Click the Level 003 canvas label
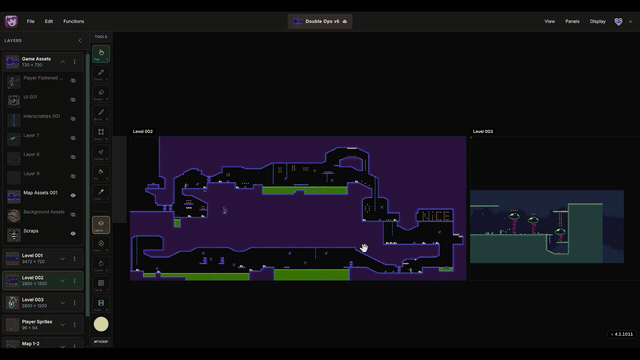 pyautogui.click(x=483, y=131)
